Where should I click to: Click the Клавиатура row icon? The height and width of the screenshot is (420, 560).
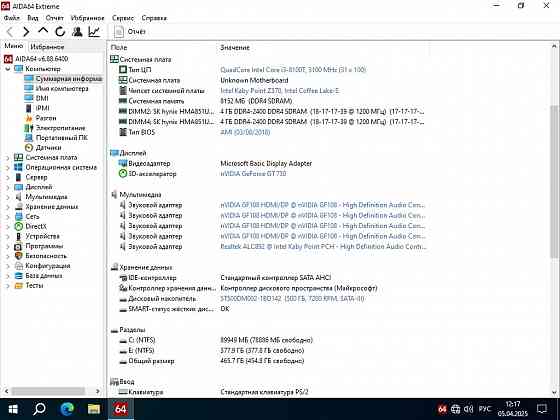pyautogui.click(x=123, y=392)
